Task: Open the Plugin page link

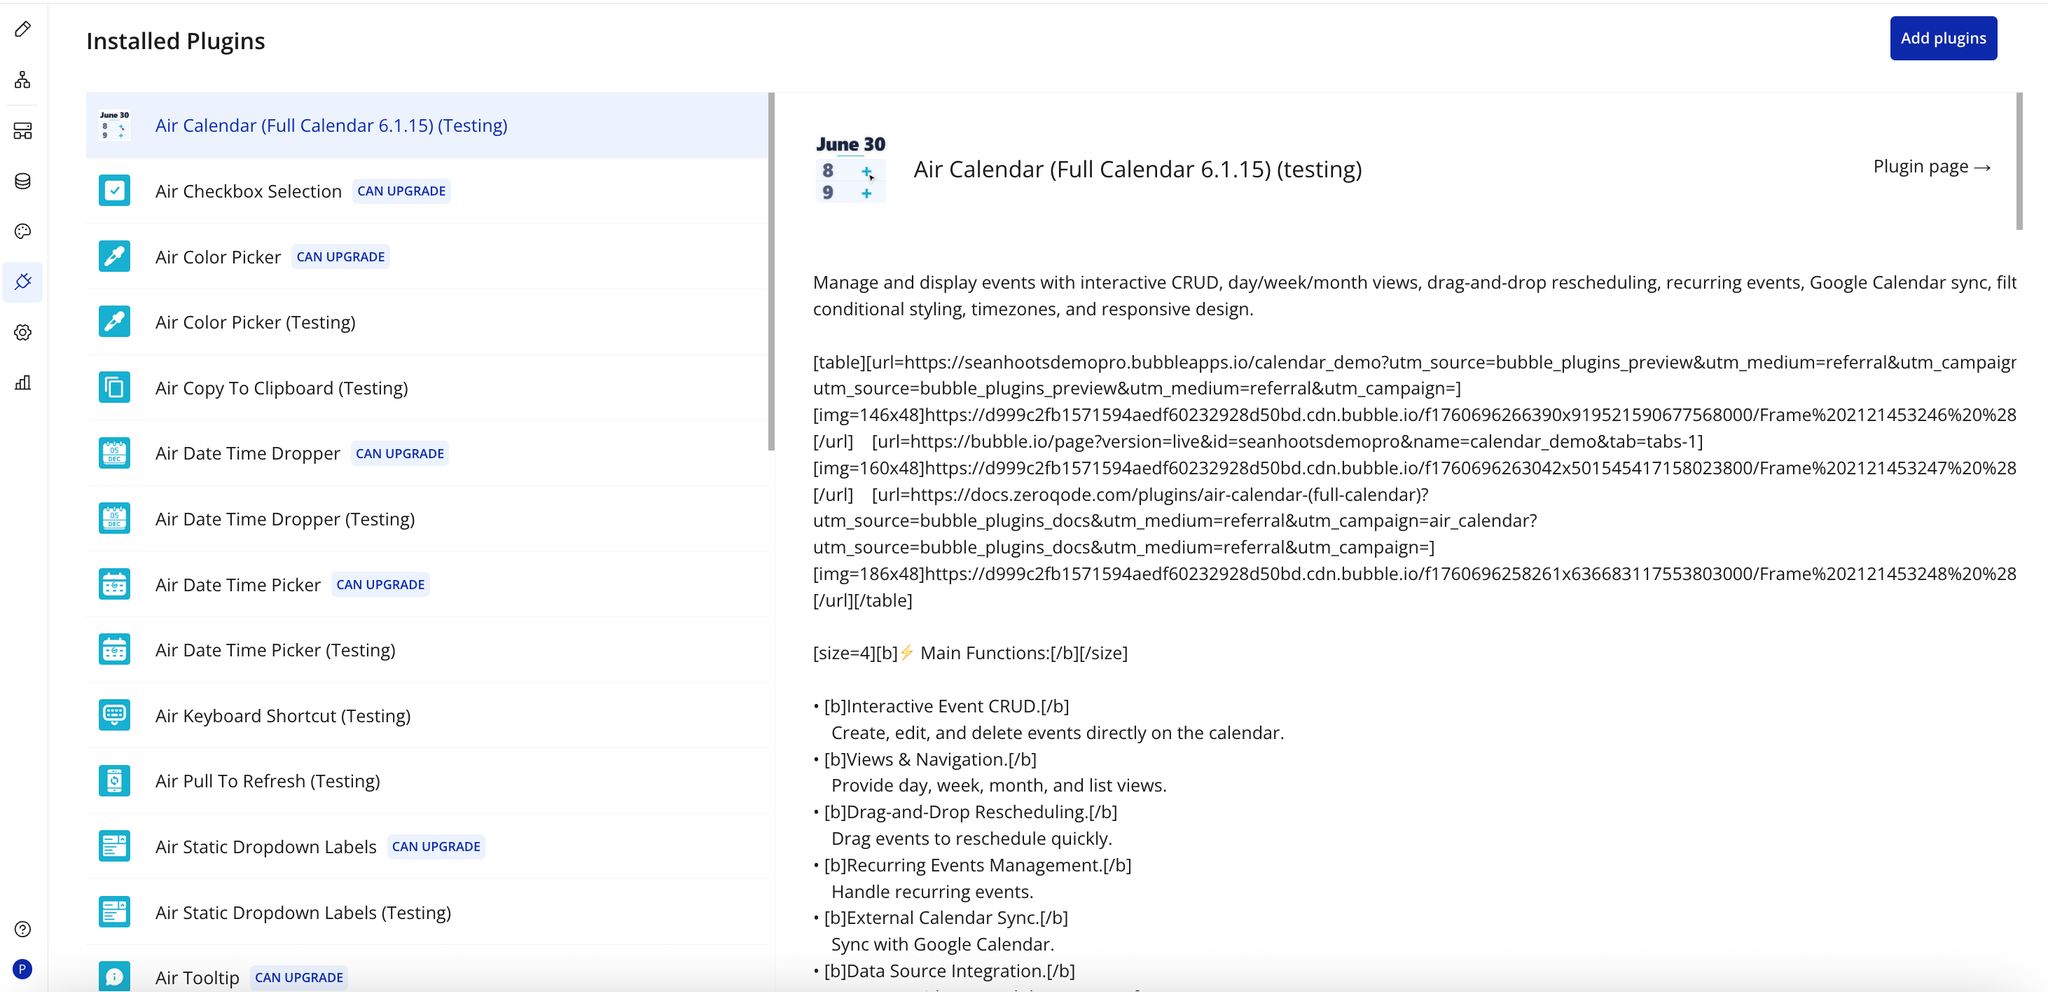Action: pos(1932,166)
